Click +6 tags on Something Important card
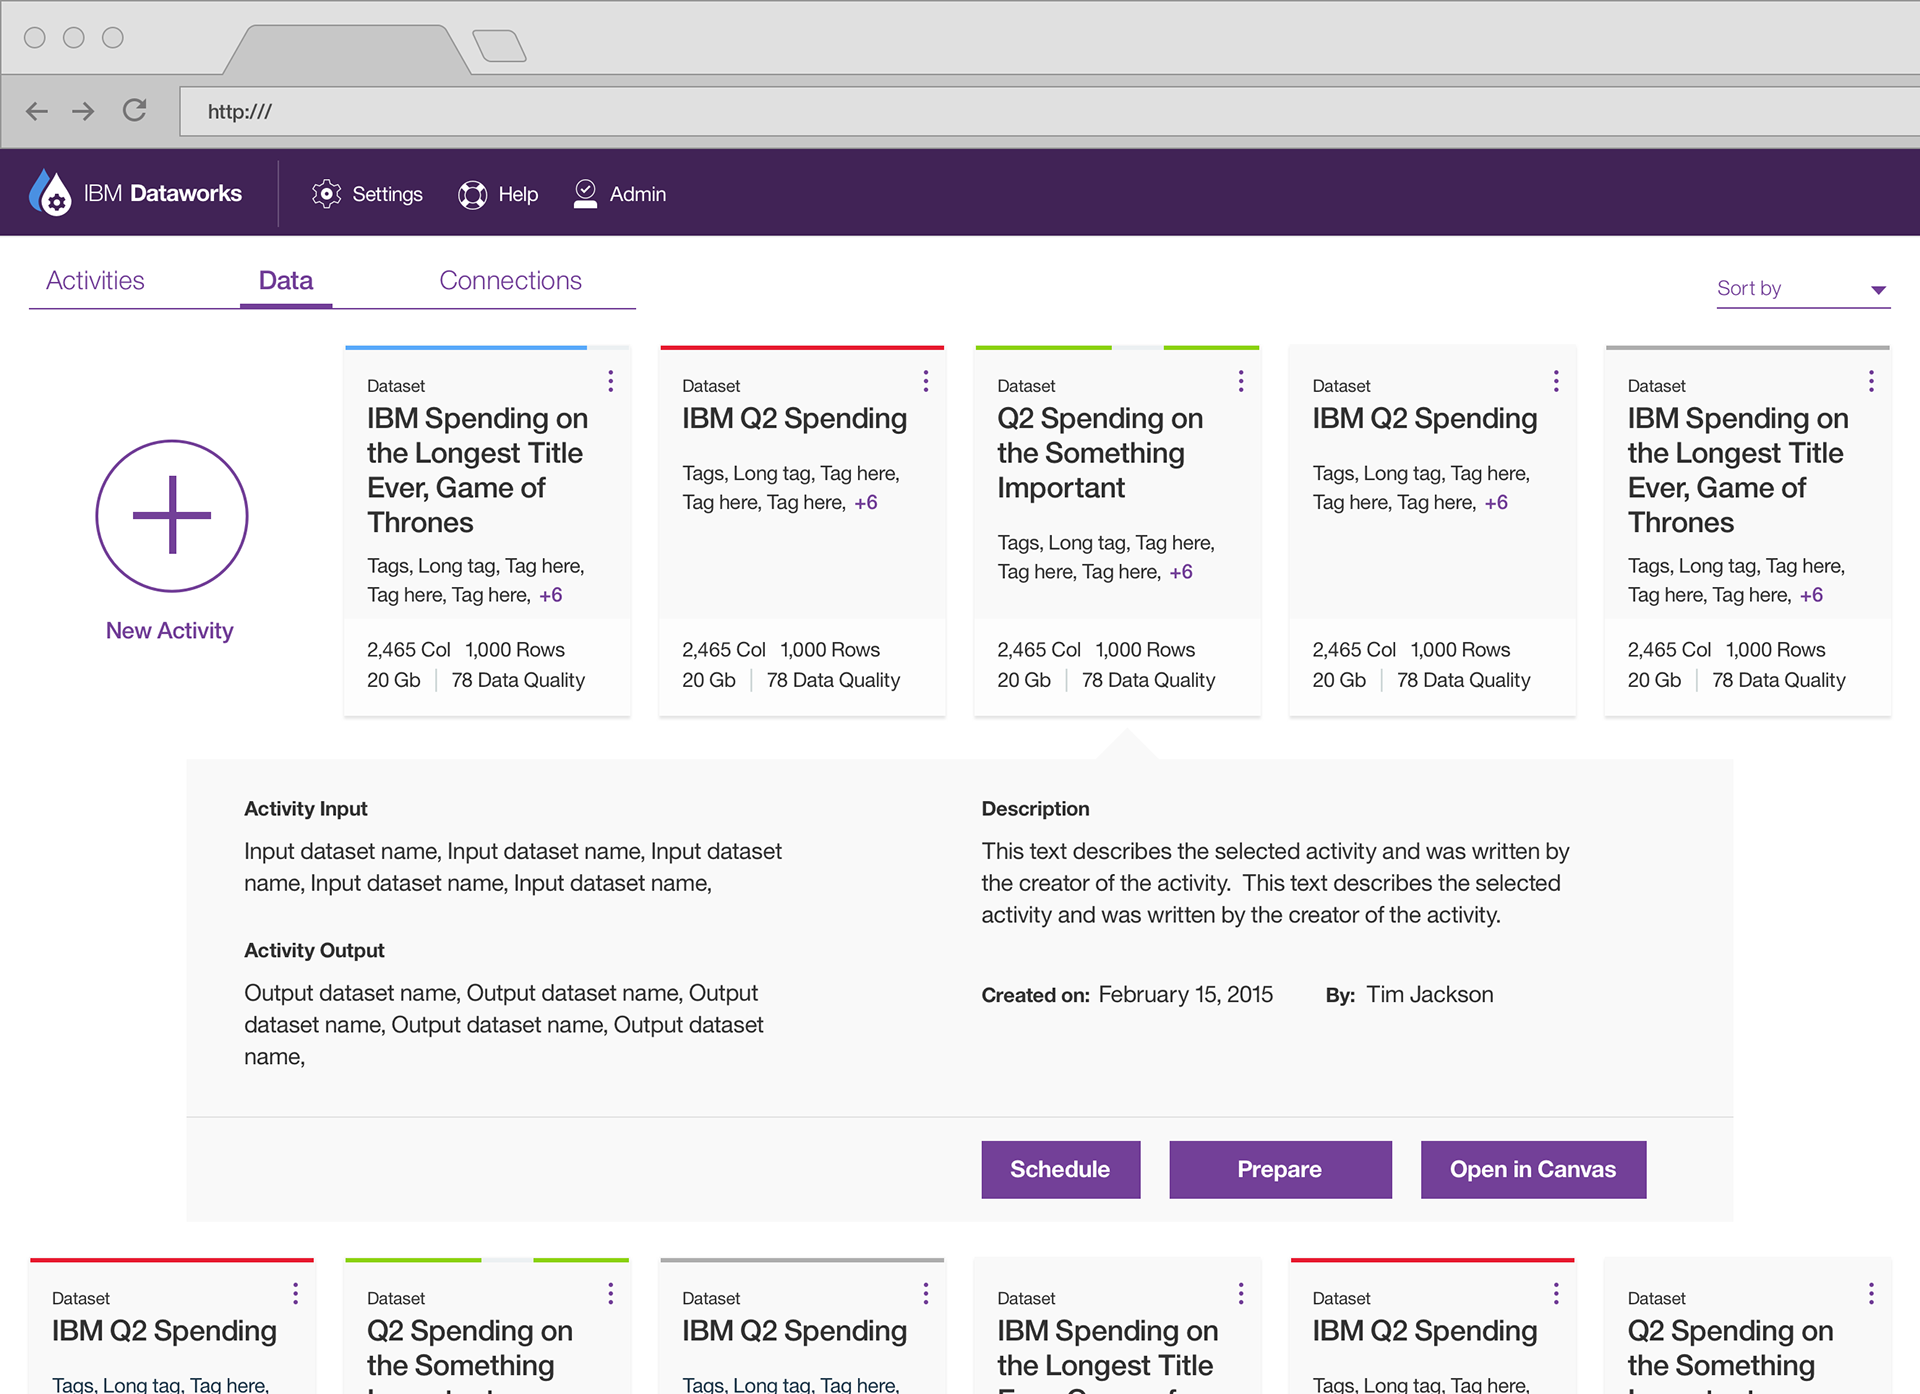The image size is (1920, 1394). pyautogui.click(x=1181, y=572)
